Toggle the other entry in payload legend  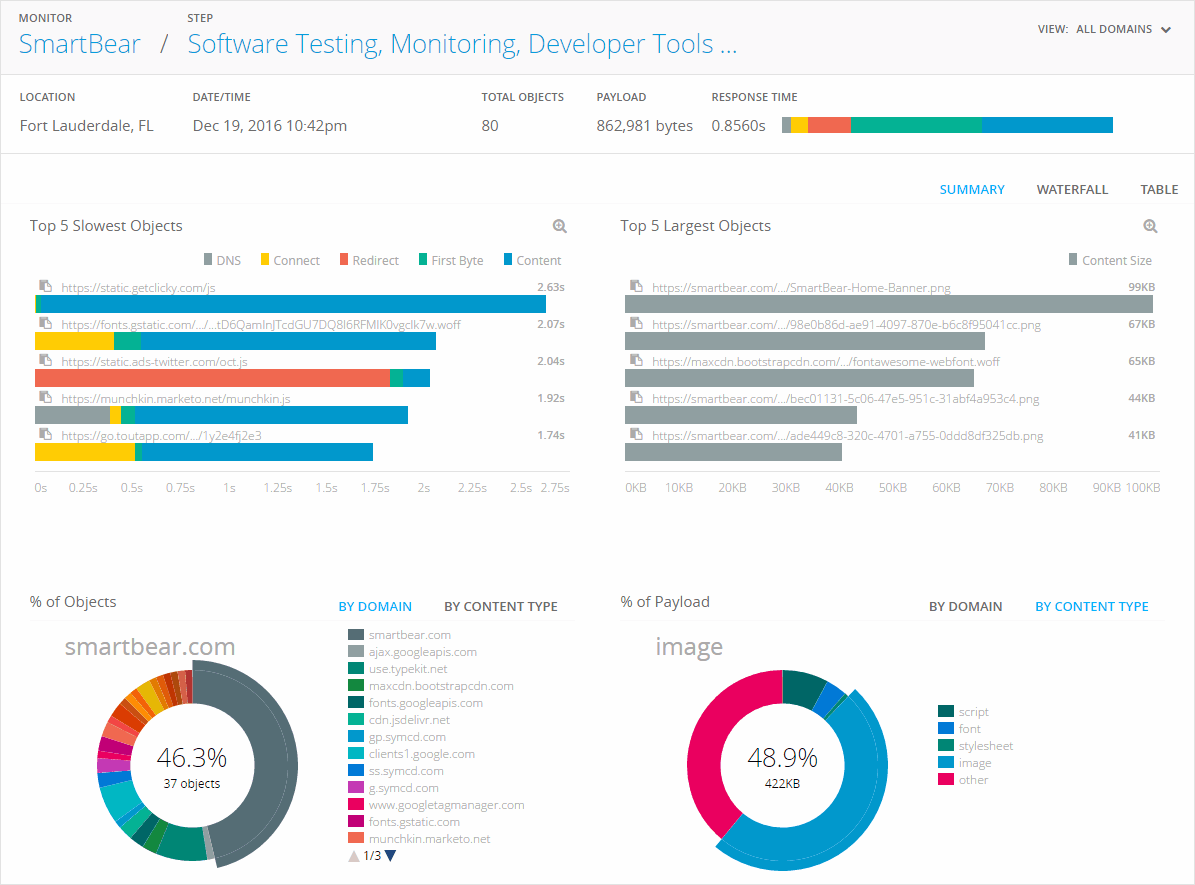point(964,780)
